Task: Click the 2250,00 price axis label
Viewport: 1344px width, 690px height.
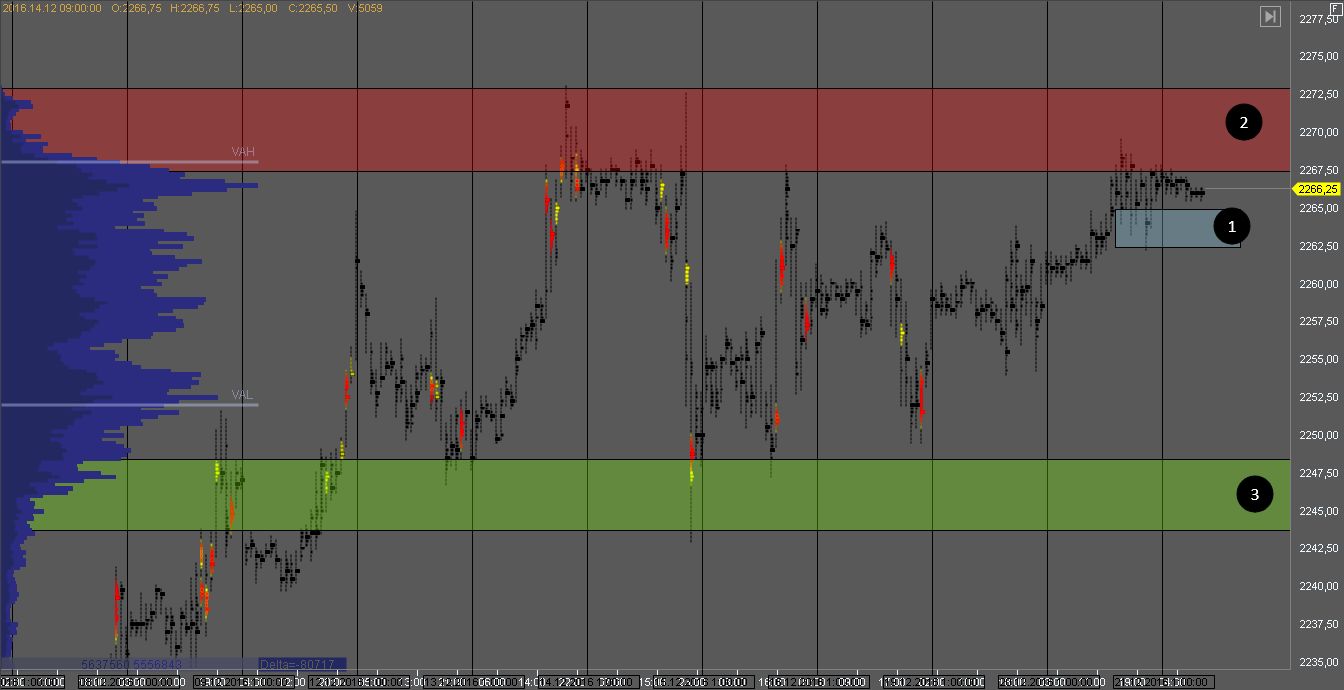Action: (1319, 435)
